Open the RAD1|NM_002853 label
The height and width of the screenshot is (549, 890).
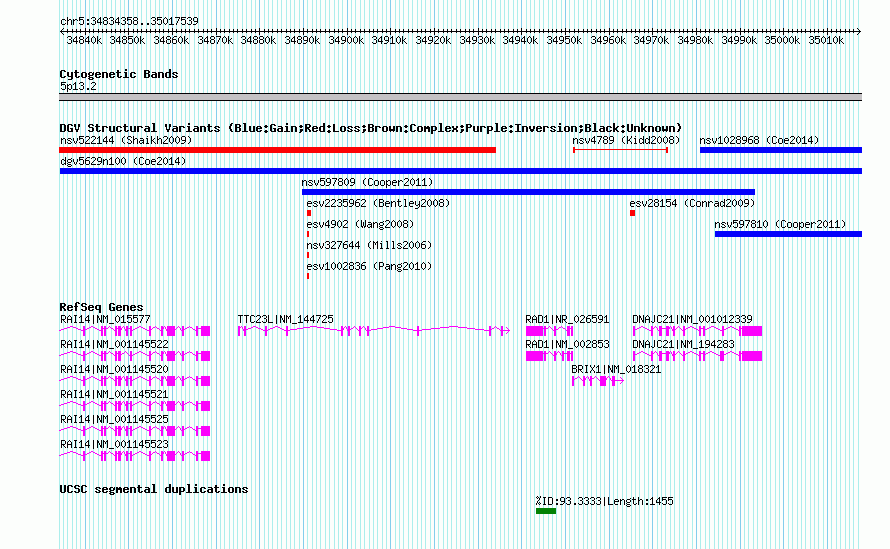(x=568, y=345)
